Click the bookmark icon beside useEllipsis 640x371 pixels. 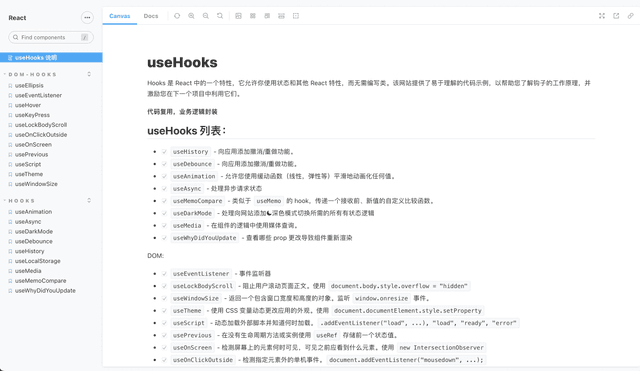(x=10, y=86)
